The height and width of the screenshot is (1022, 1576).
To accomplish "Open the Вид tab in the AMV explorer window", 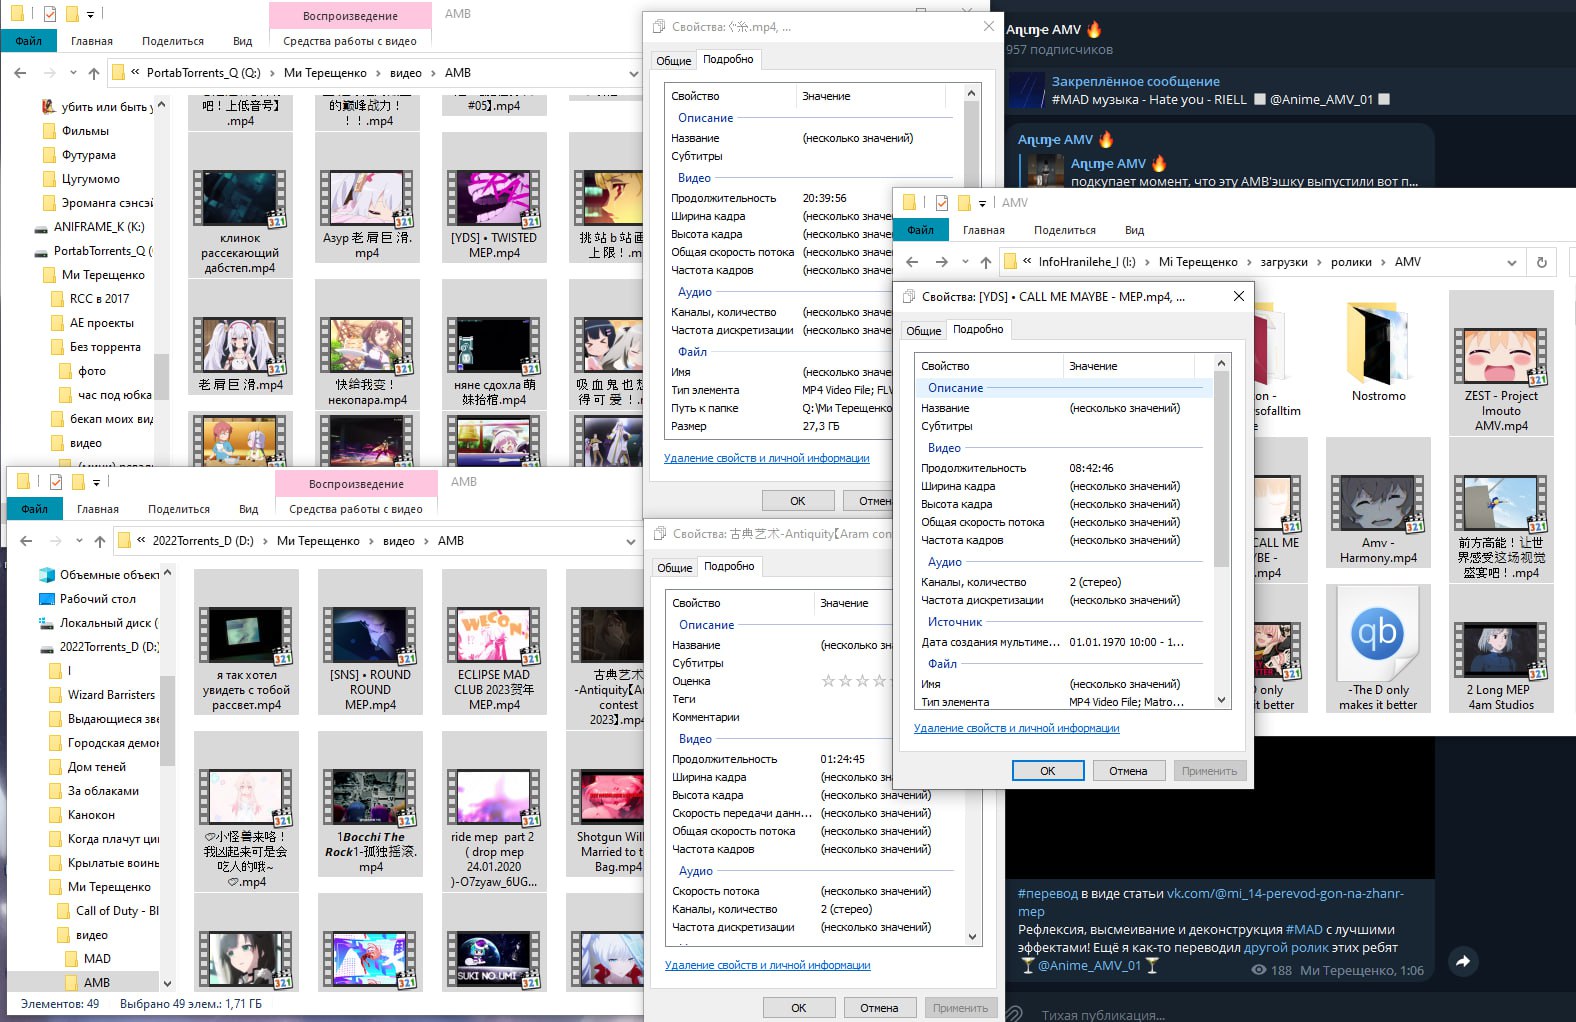I will tap(1134, 230).
